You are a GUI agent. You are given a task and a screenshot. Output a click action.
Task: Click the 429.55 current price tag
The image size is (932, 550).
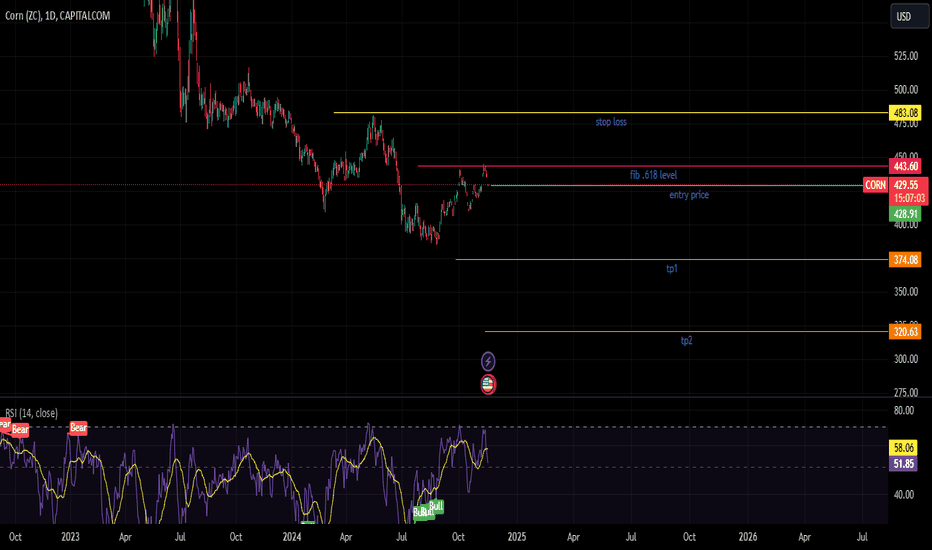pyautogui.click(x=908, y=185)
